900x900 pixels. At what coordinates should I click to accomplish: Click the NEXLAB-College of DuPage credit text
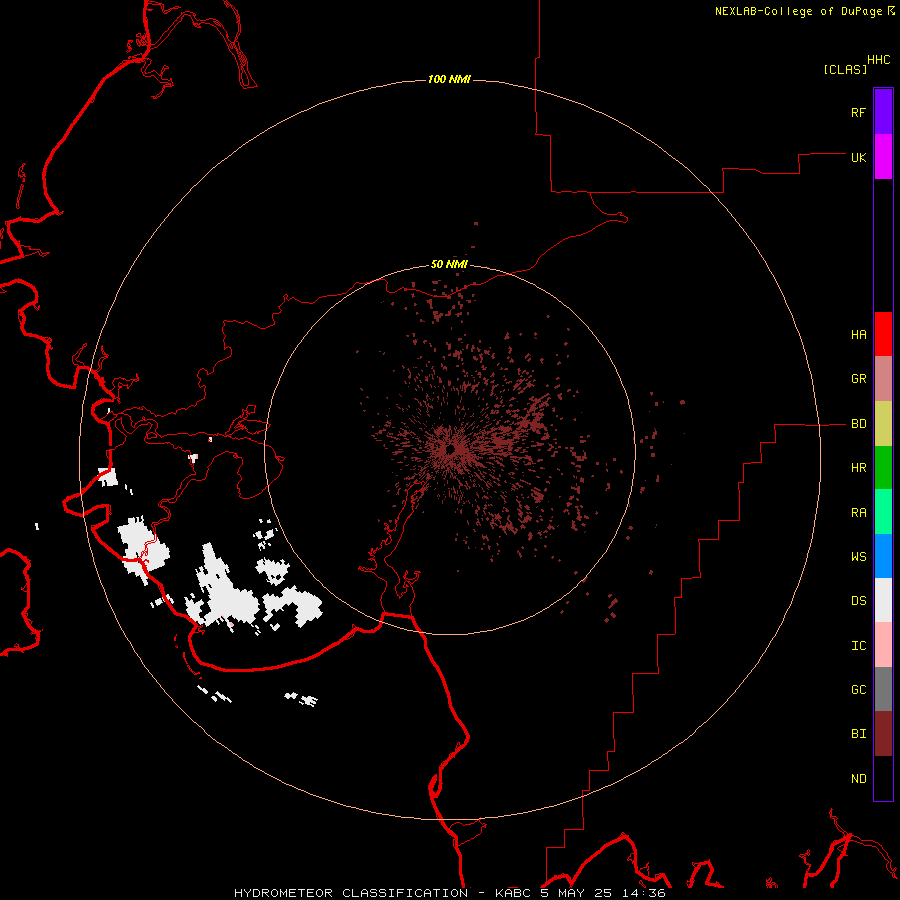pyautogui.click(x=798, y=11)
